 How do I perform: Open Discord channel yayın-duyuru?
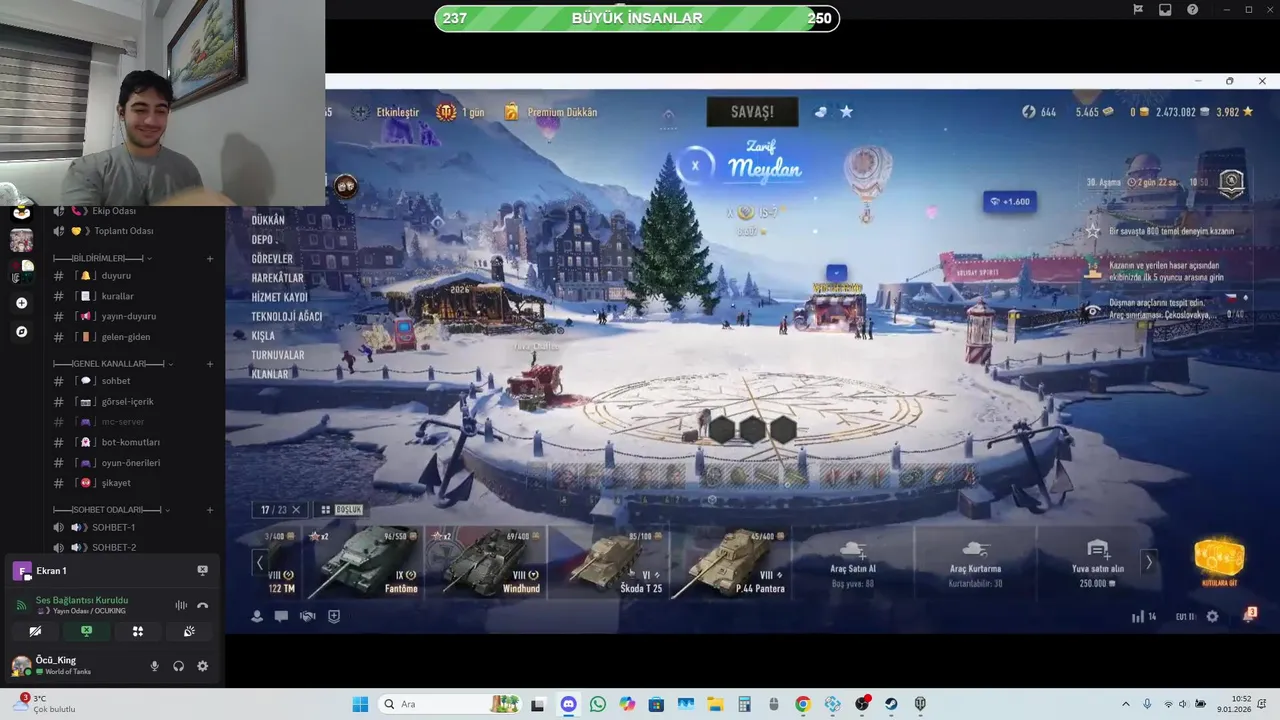pyautogui.click(x=128, y=316)
